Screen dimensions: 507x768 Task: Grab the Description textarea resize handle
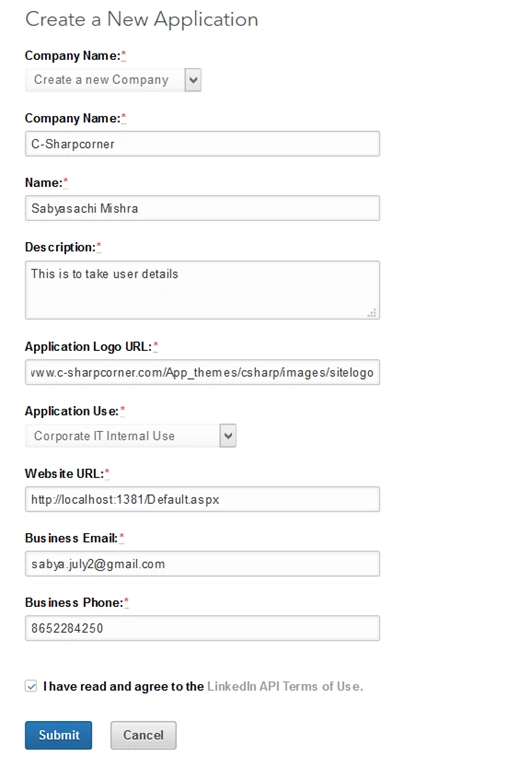(x=372, y=313)
